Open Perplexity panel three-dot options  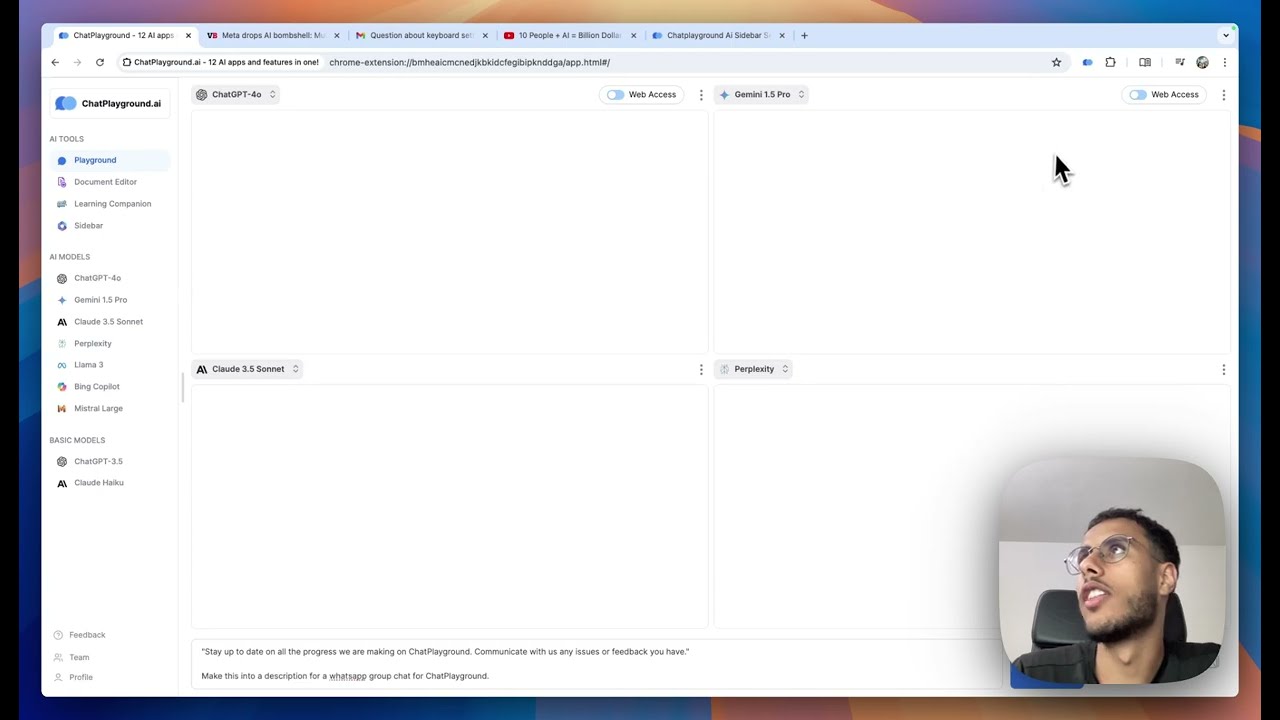point(1224,370)
